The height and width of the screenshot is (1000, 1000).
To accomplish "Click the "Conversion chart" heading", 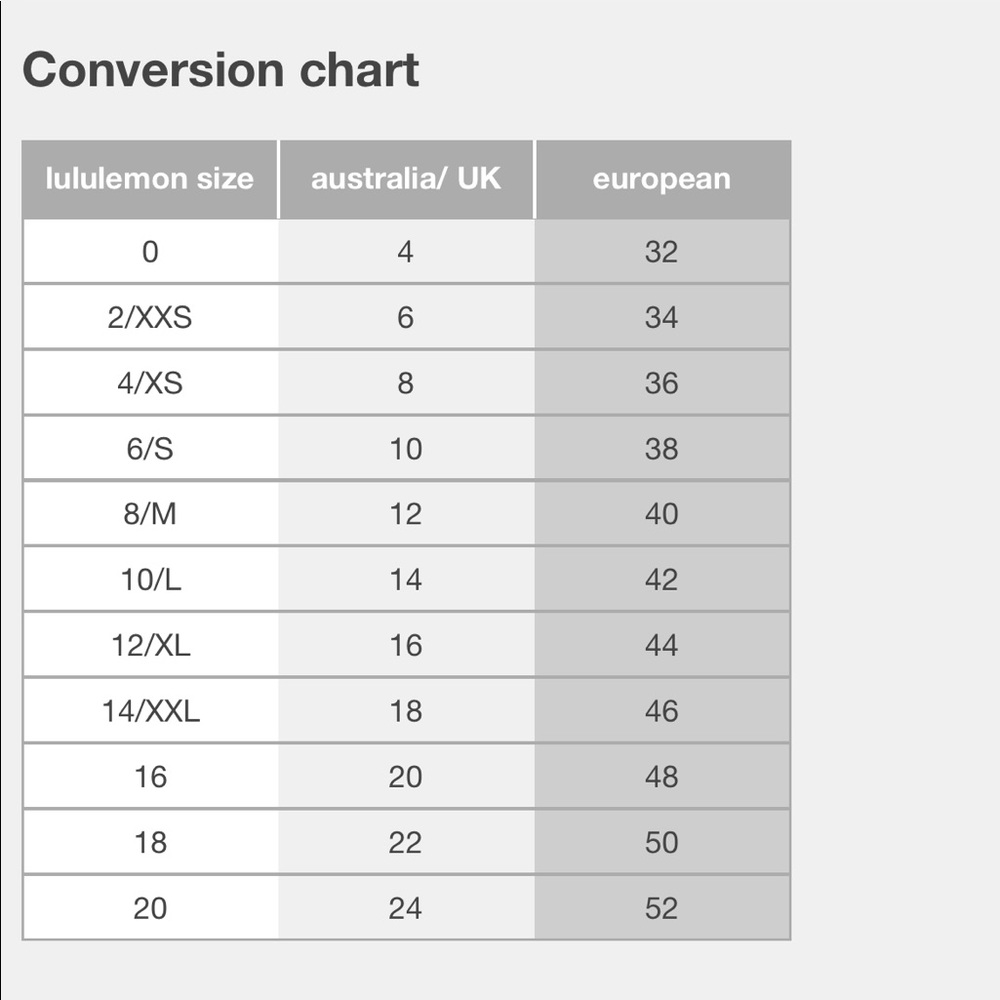I will pos(220,71).
